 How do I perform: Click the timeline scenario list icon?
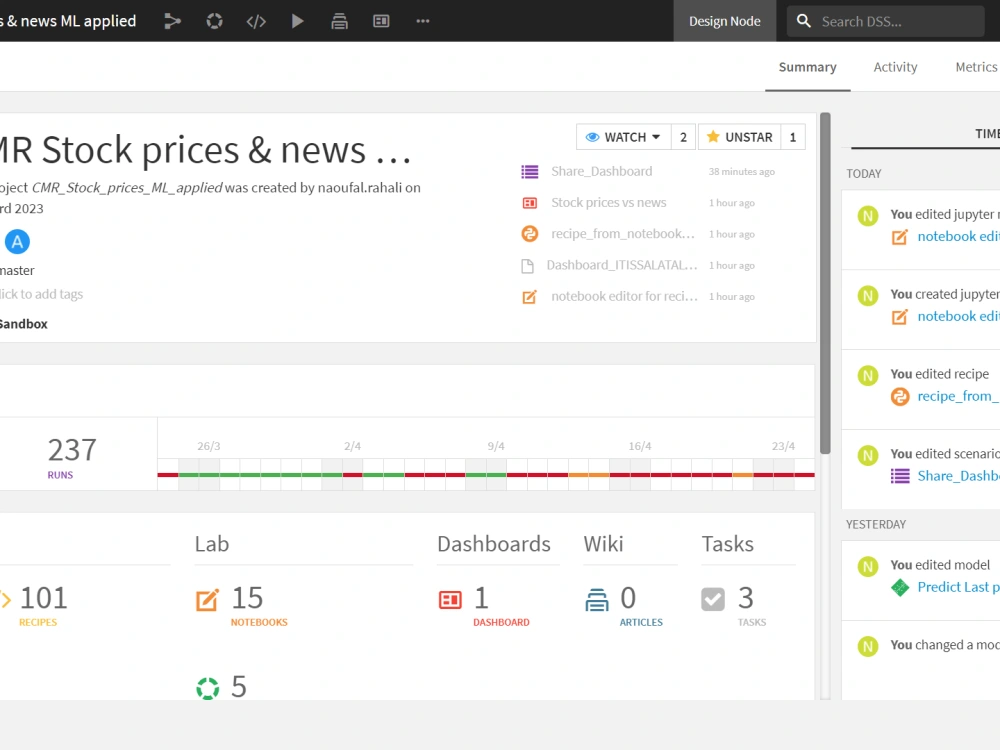click(x=900, y=476)
